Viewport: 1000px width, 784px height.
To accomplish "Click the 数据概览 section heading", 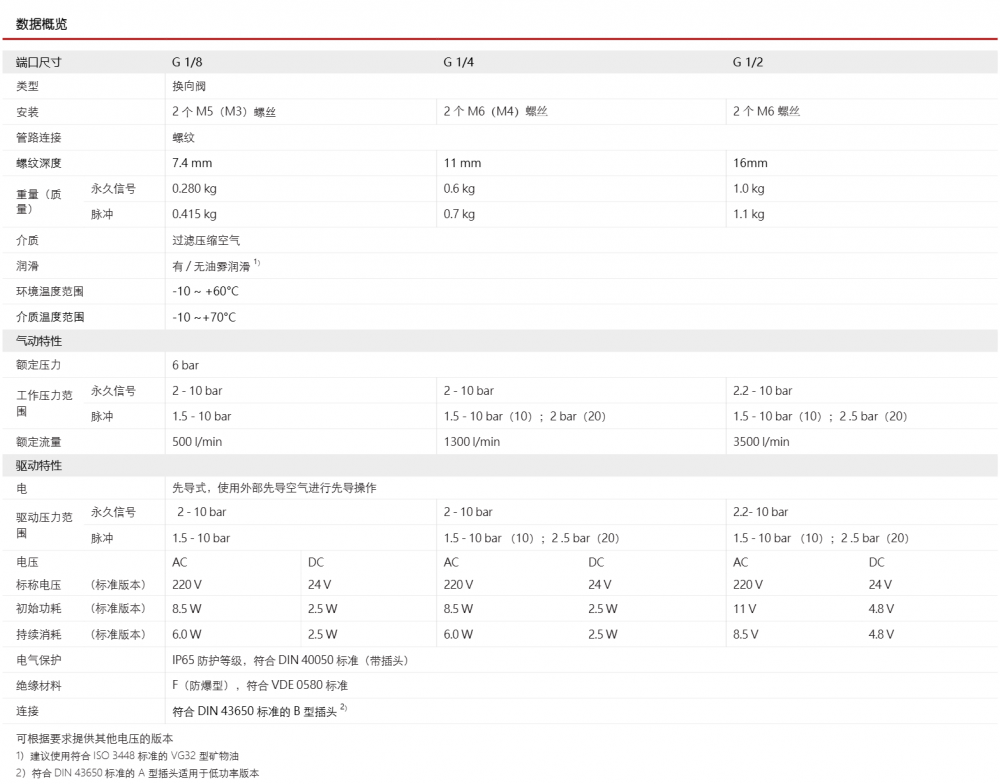I will (x=41, y=22).
